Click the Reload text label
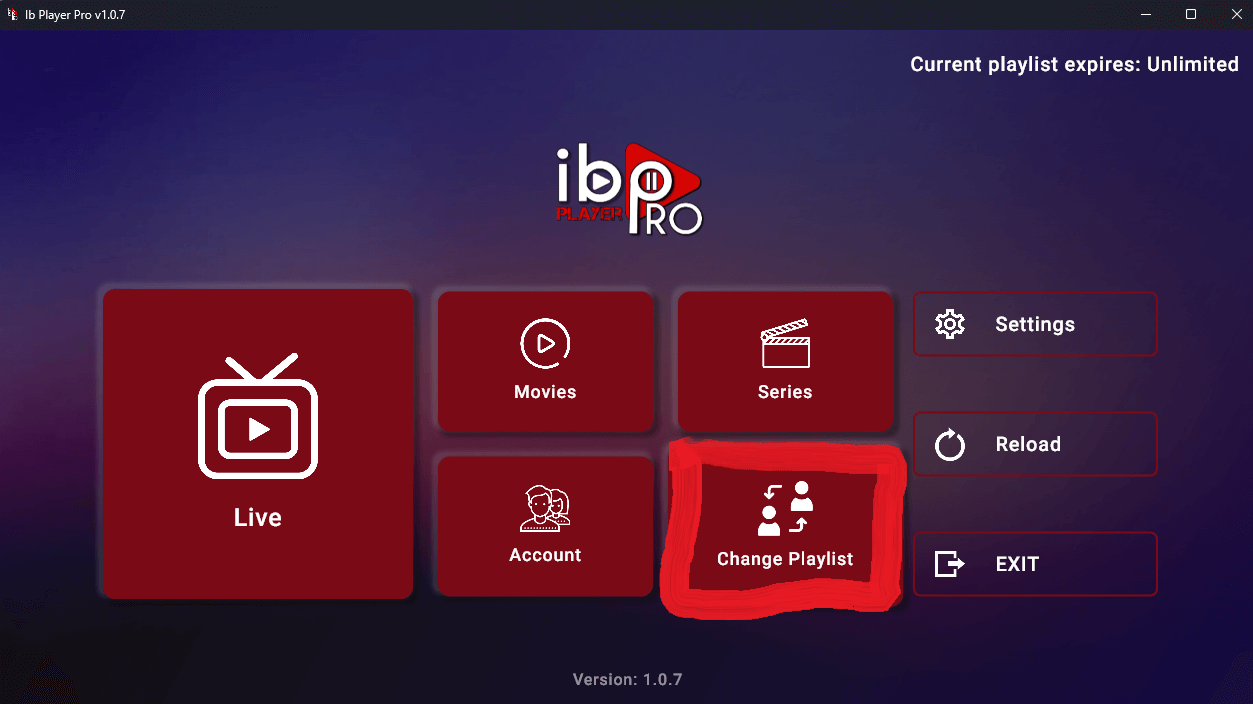 click(1028, 445)
